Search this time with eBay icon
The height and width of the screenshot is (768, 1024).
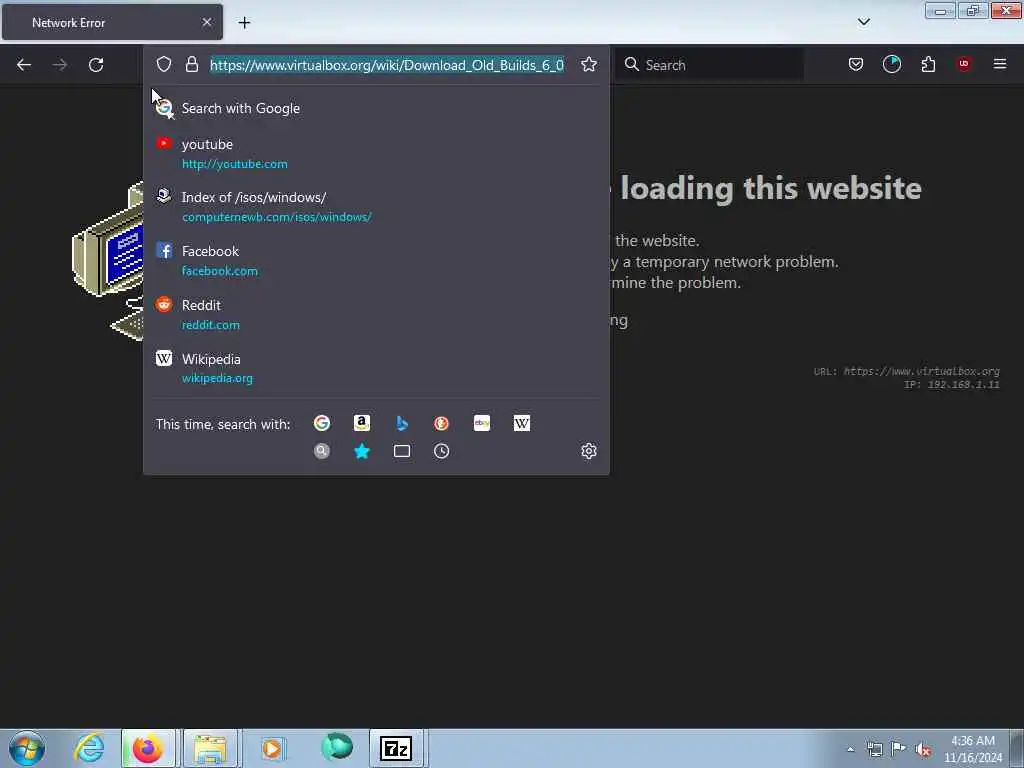(482, 423)
